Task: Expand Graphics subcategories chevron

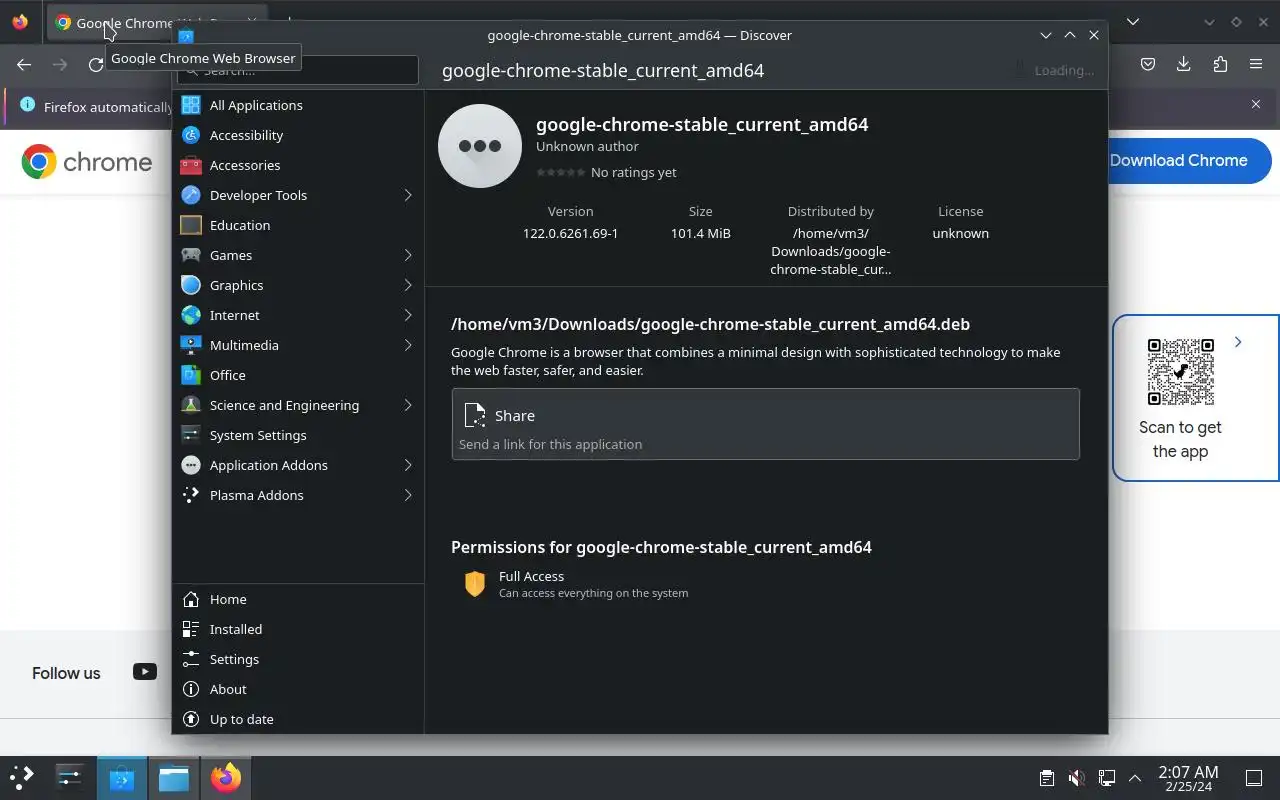Action: 408,285
